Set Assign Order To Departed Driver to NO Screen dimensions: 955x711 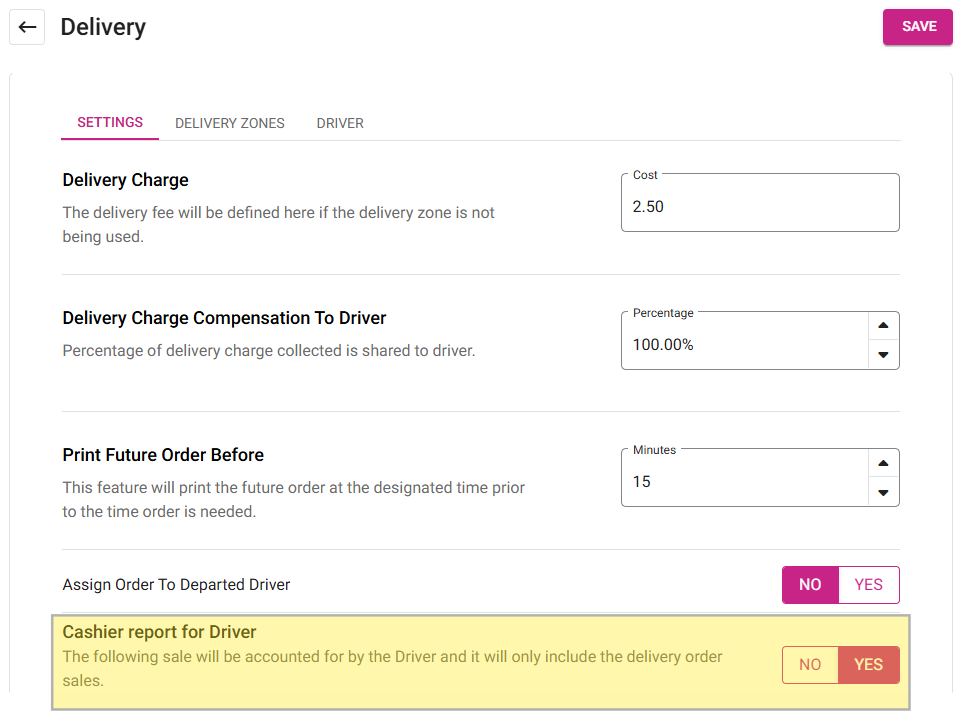(810, 585)
